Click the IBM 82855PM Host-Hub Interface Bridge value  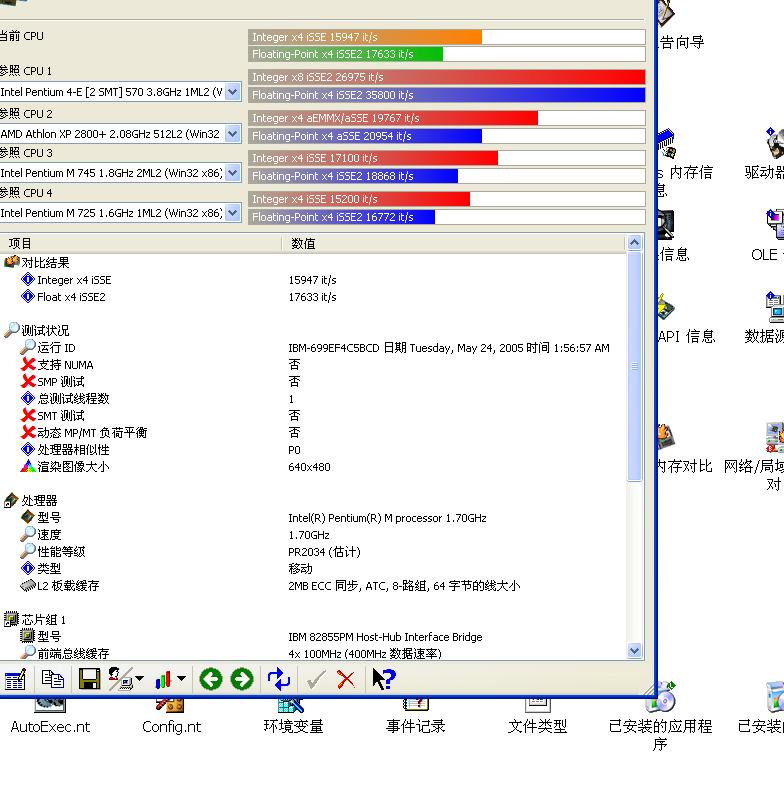pyautogui.click(x=385, y=637)
